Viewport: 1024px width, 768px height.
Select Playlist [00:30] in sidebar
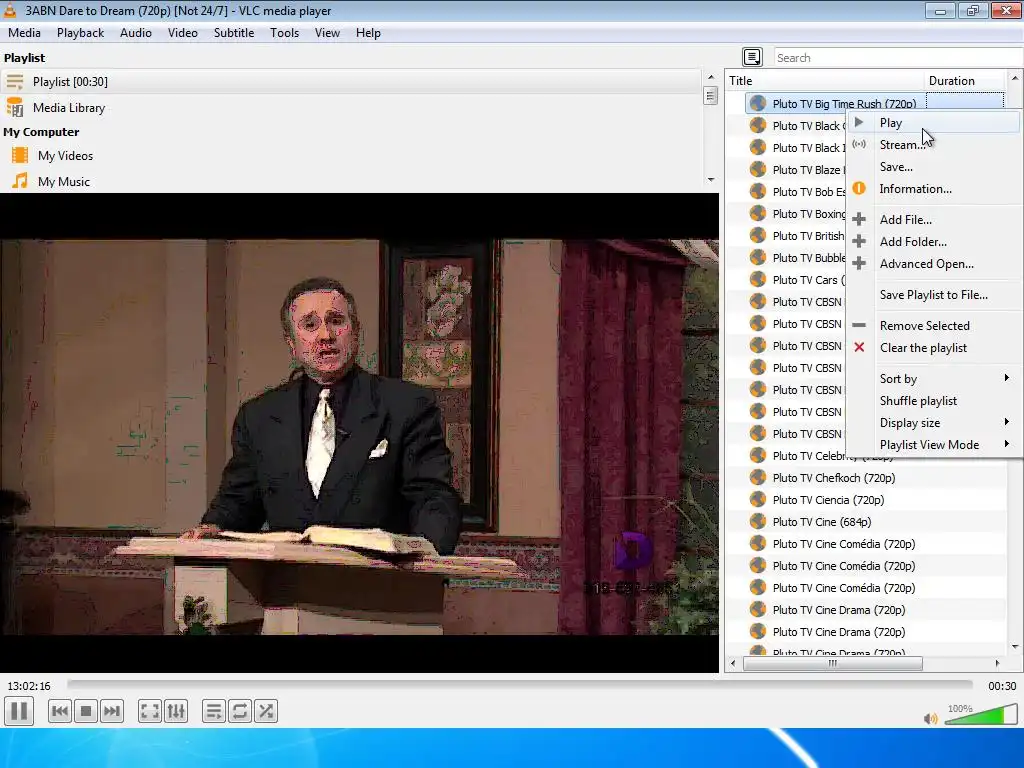point(351,82)
